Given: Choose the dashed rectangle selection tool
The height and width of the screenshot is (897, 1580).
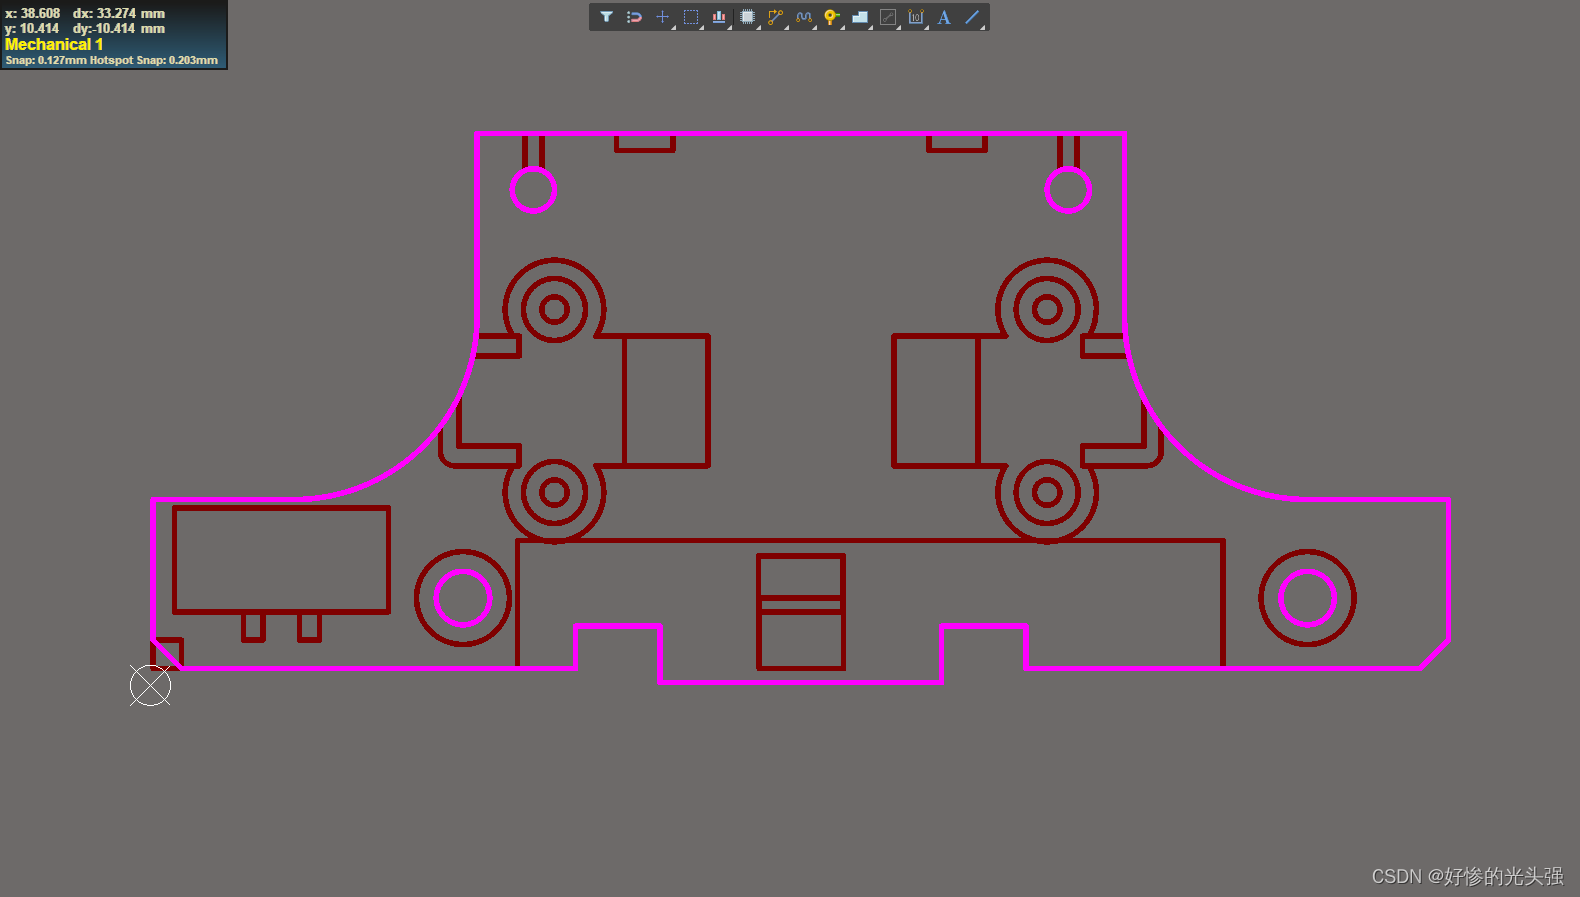Looking at the screenshot, I should [x=691, y=17].
